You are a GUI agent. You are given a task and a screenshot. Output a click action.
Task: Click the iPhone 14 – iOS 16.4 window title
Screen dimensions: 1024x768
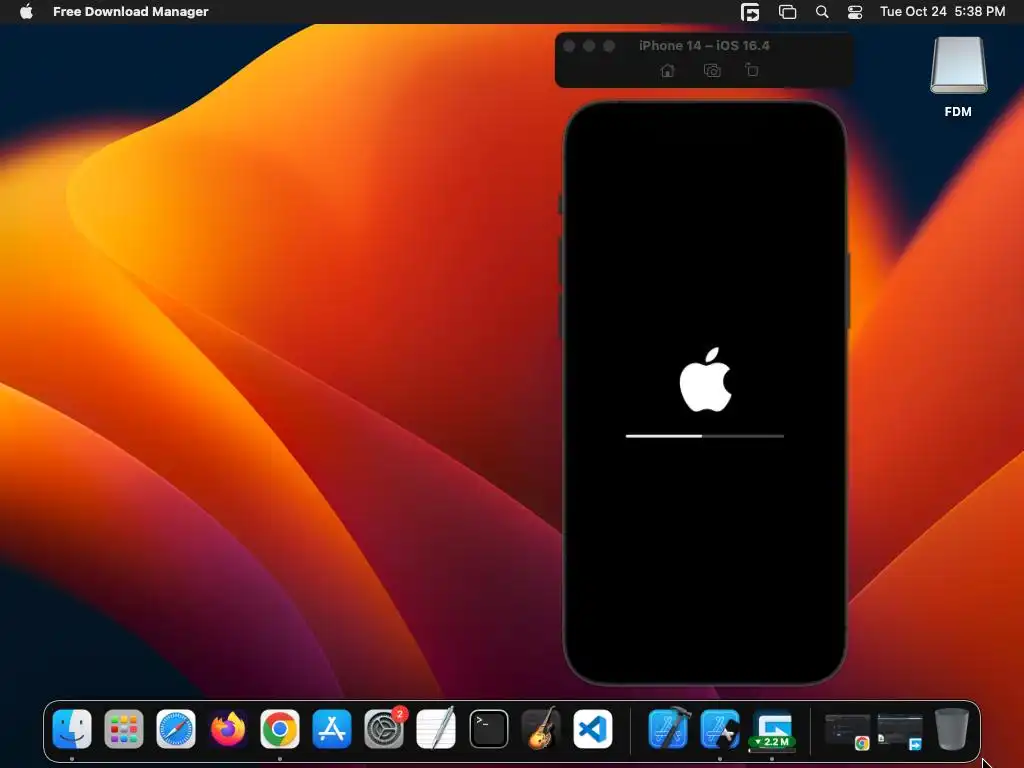pos(704,46)
